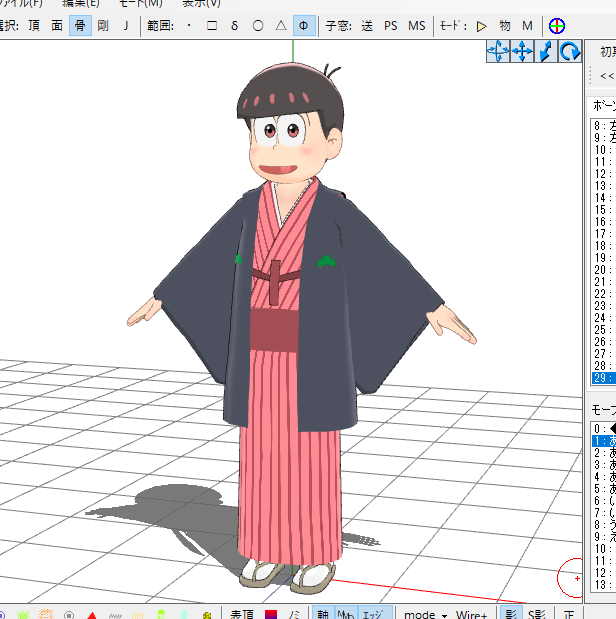
Task: Select the rectangle range tool
Action: (212, 26)
